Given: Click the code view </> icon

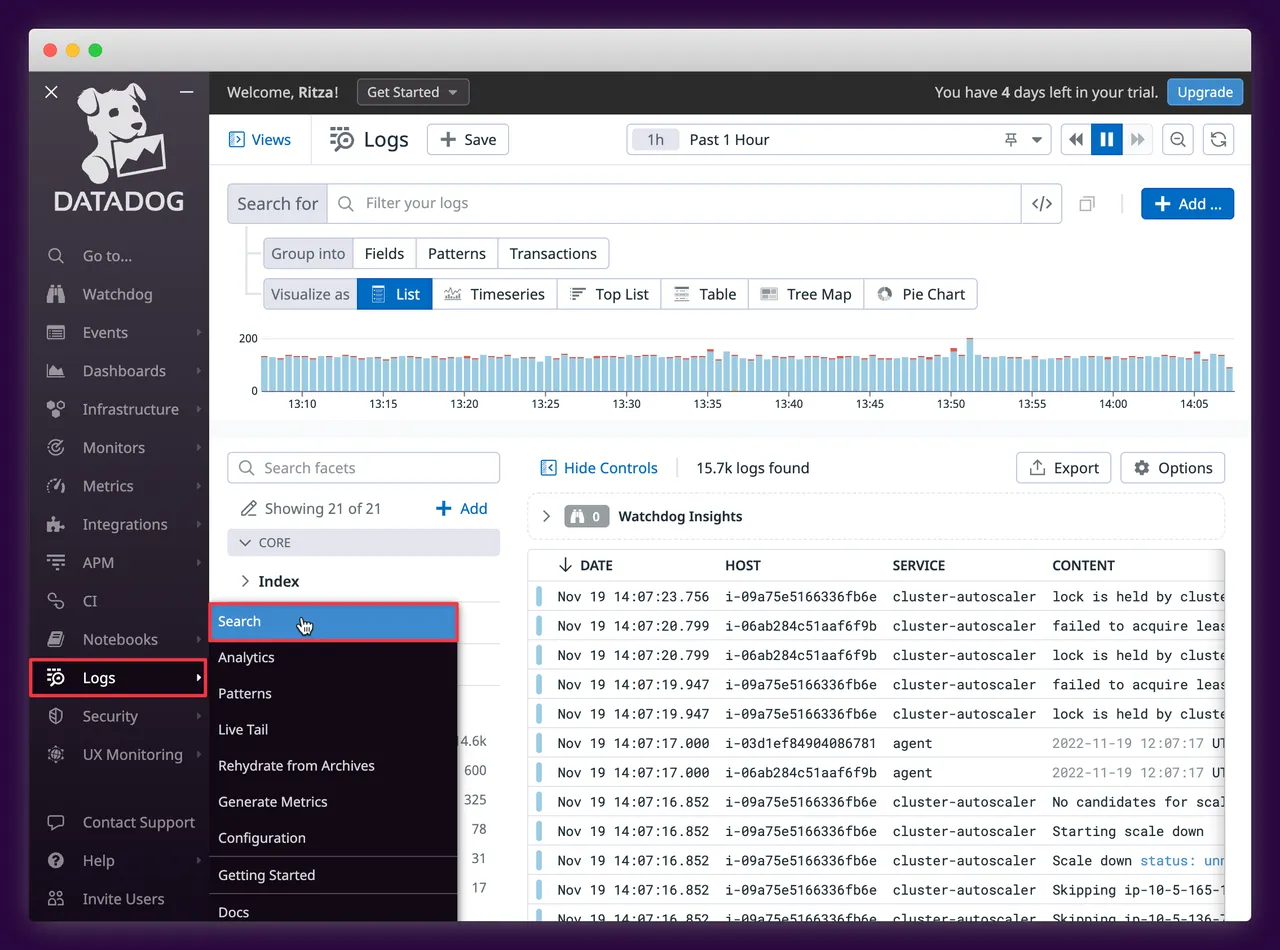Looking at the screenshot, I should 1041,204.
